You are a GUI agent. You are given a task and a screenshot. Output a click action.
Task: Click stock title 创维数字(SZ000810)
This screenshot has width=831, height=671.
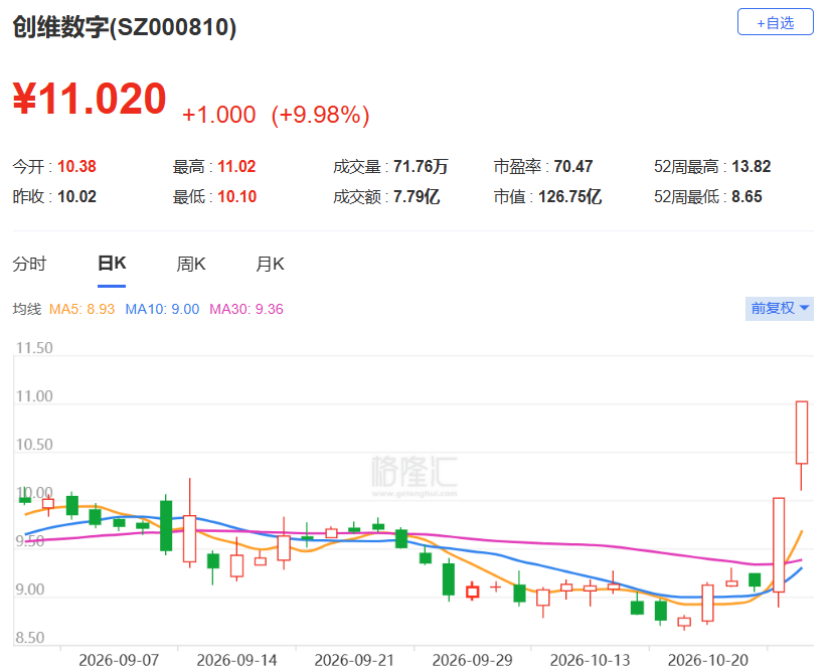pos(125,28)
